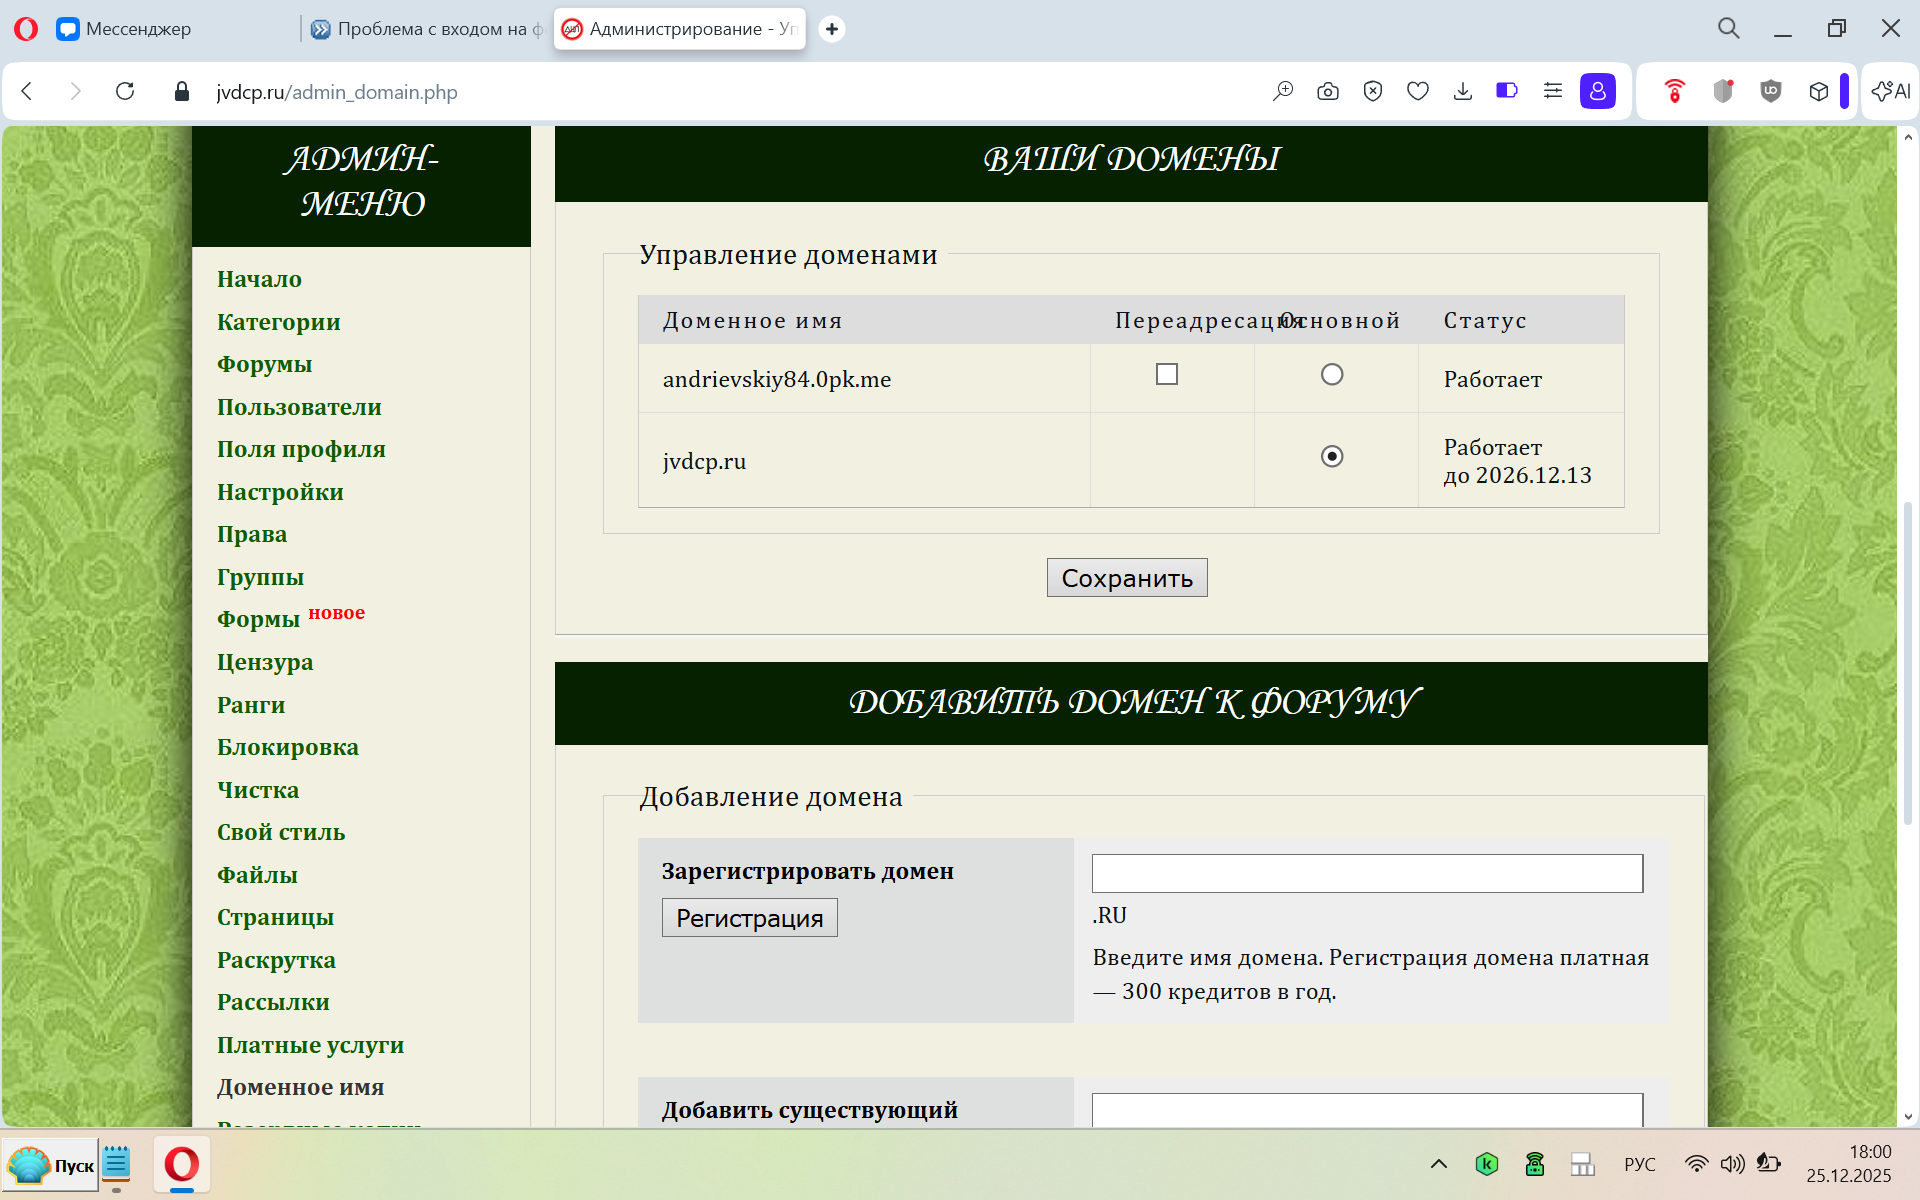Open the Пользователи admin menu link
Screen dimensions: 1920x1200
click(299, 407)
